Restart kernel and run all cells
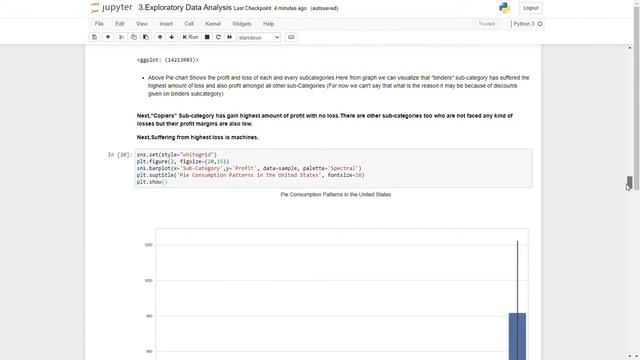 pyautogui.click(x=229, y=37)
